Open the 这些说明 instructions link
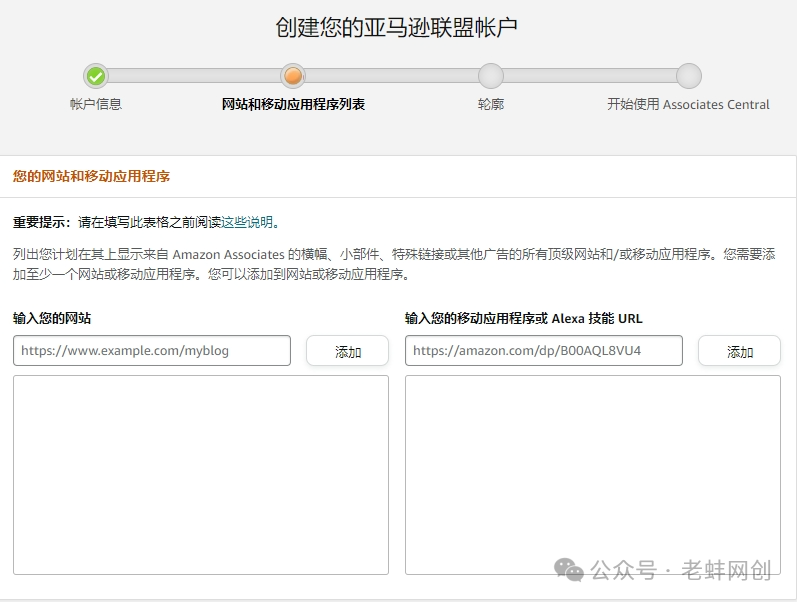This screenshot has height=602, width=797. tap(247, 222)
